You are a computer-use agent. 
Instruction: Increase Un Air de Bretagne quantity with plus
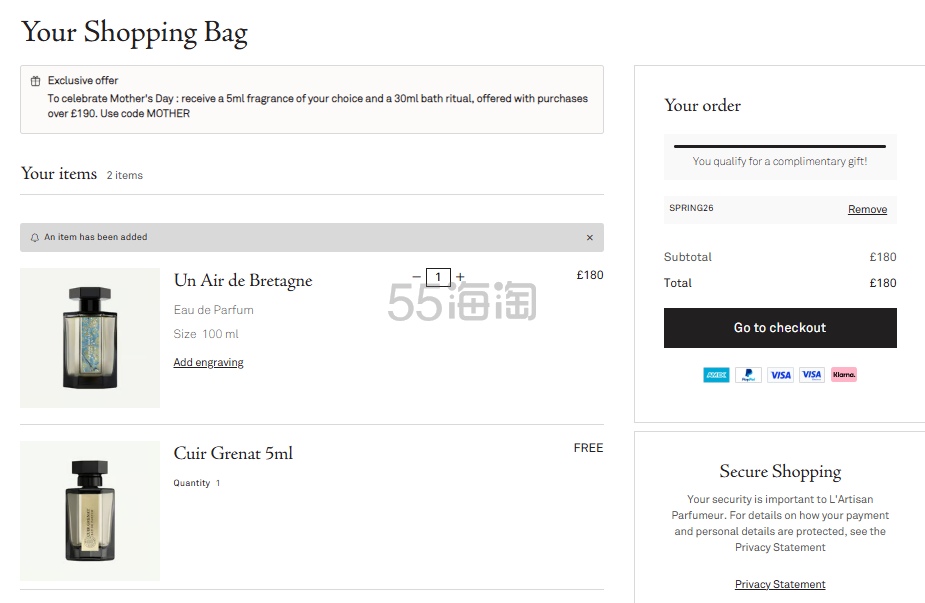[x=460, y=277]
